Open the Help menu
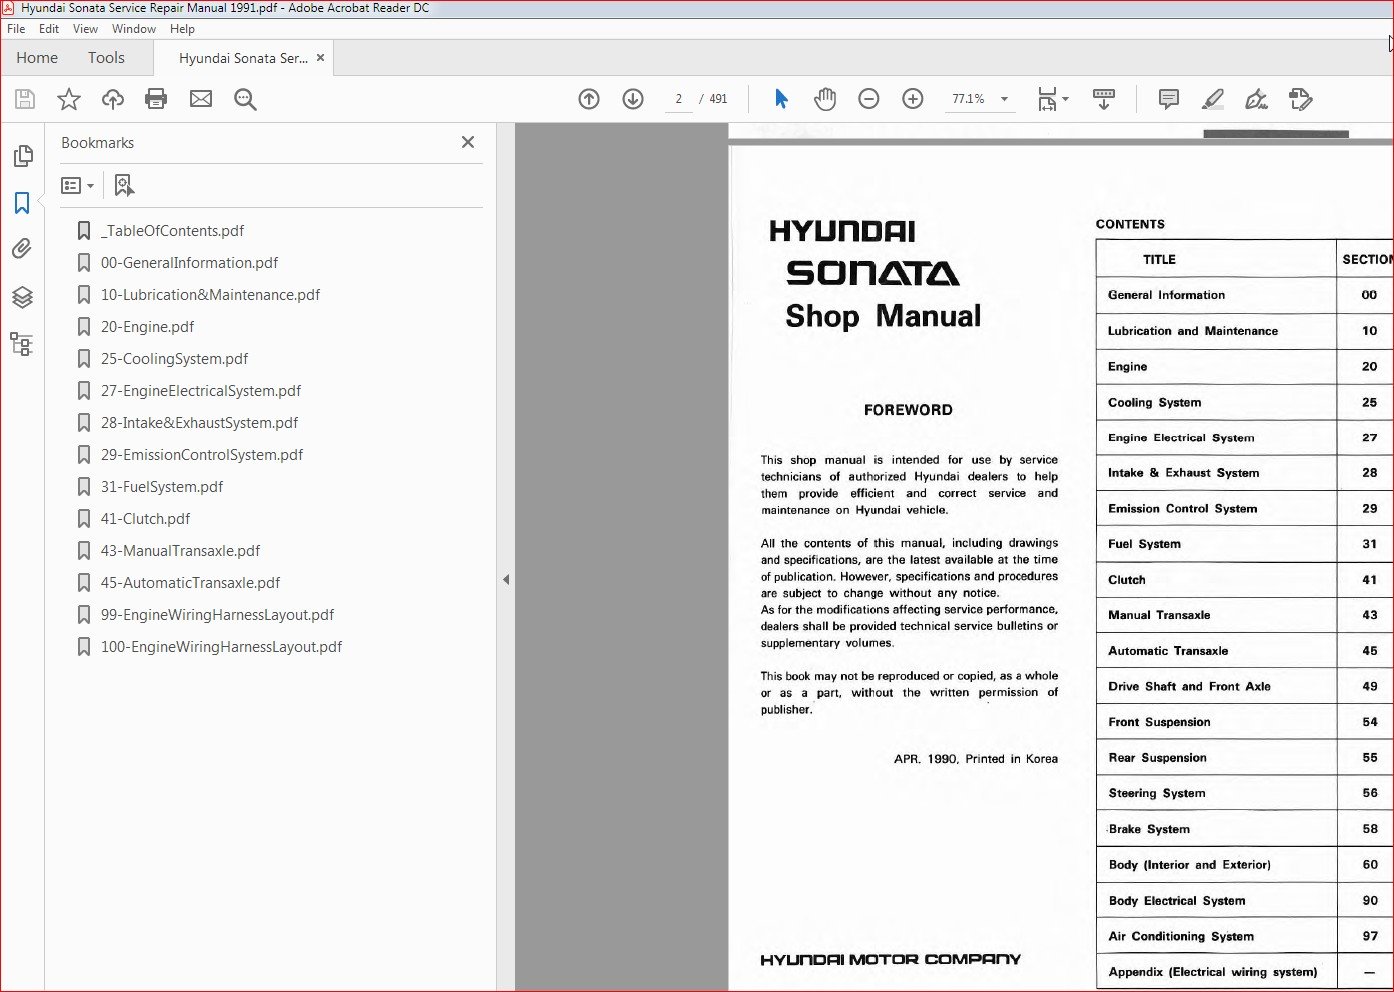Screen dimensions: 1394x992 click(x=182, y=29)
